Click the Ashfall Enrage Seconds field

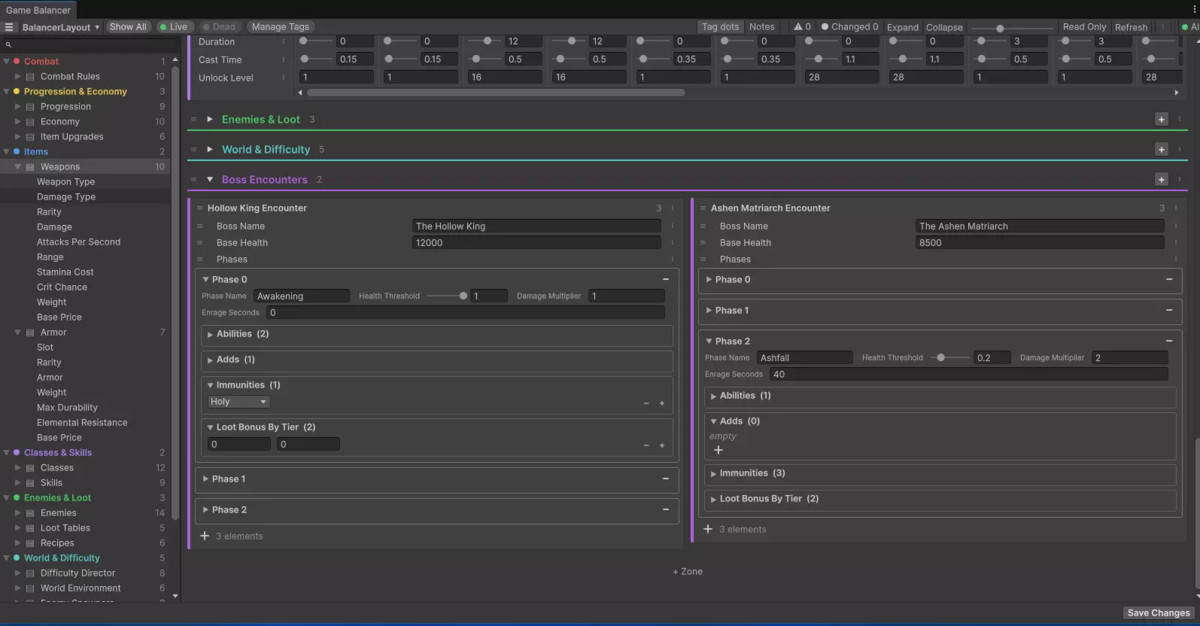(968, 374)
